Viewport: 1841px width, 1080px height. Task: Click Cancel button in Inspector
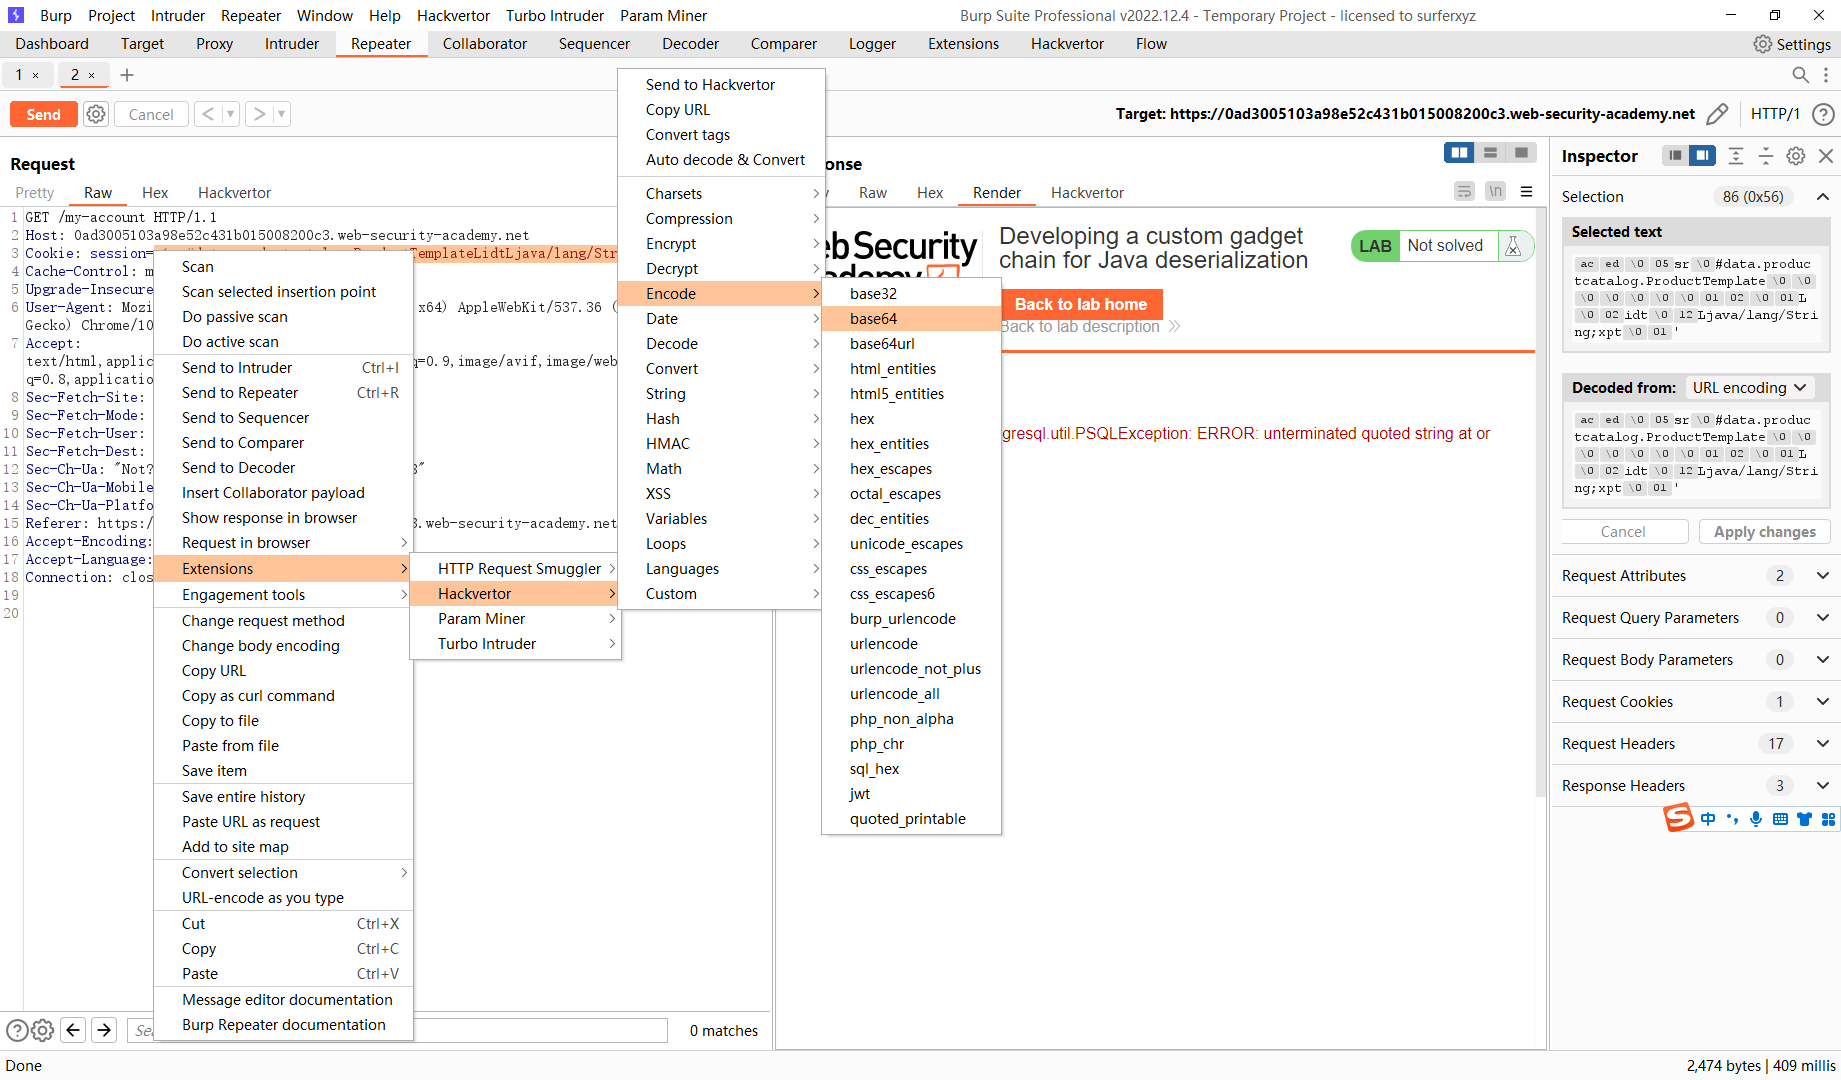click(1624, 532)
